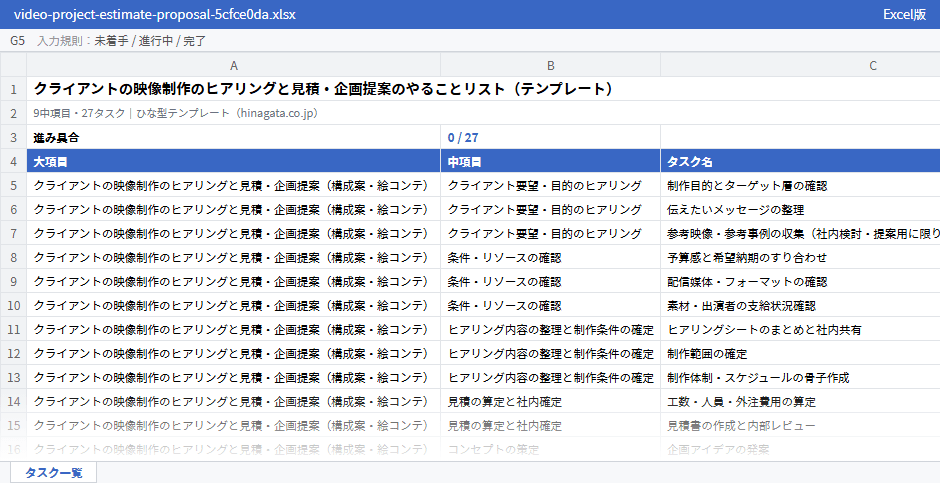The height and width of the screenshot is (483, 940).
Task: Click the 進み具合 cell
Action: click(234, 137)
